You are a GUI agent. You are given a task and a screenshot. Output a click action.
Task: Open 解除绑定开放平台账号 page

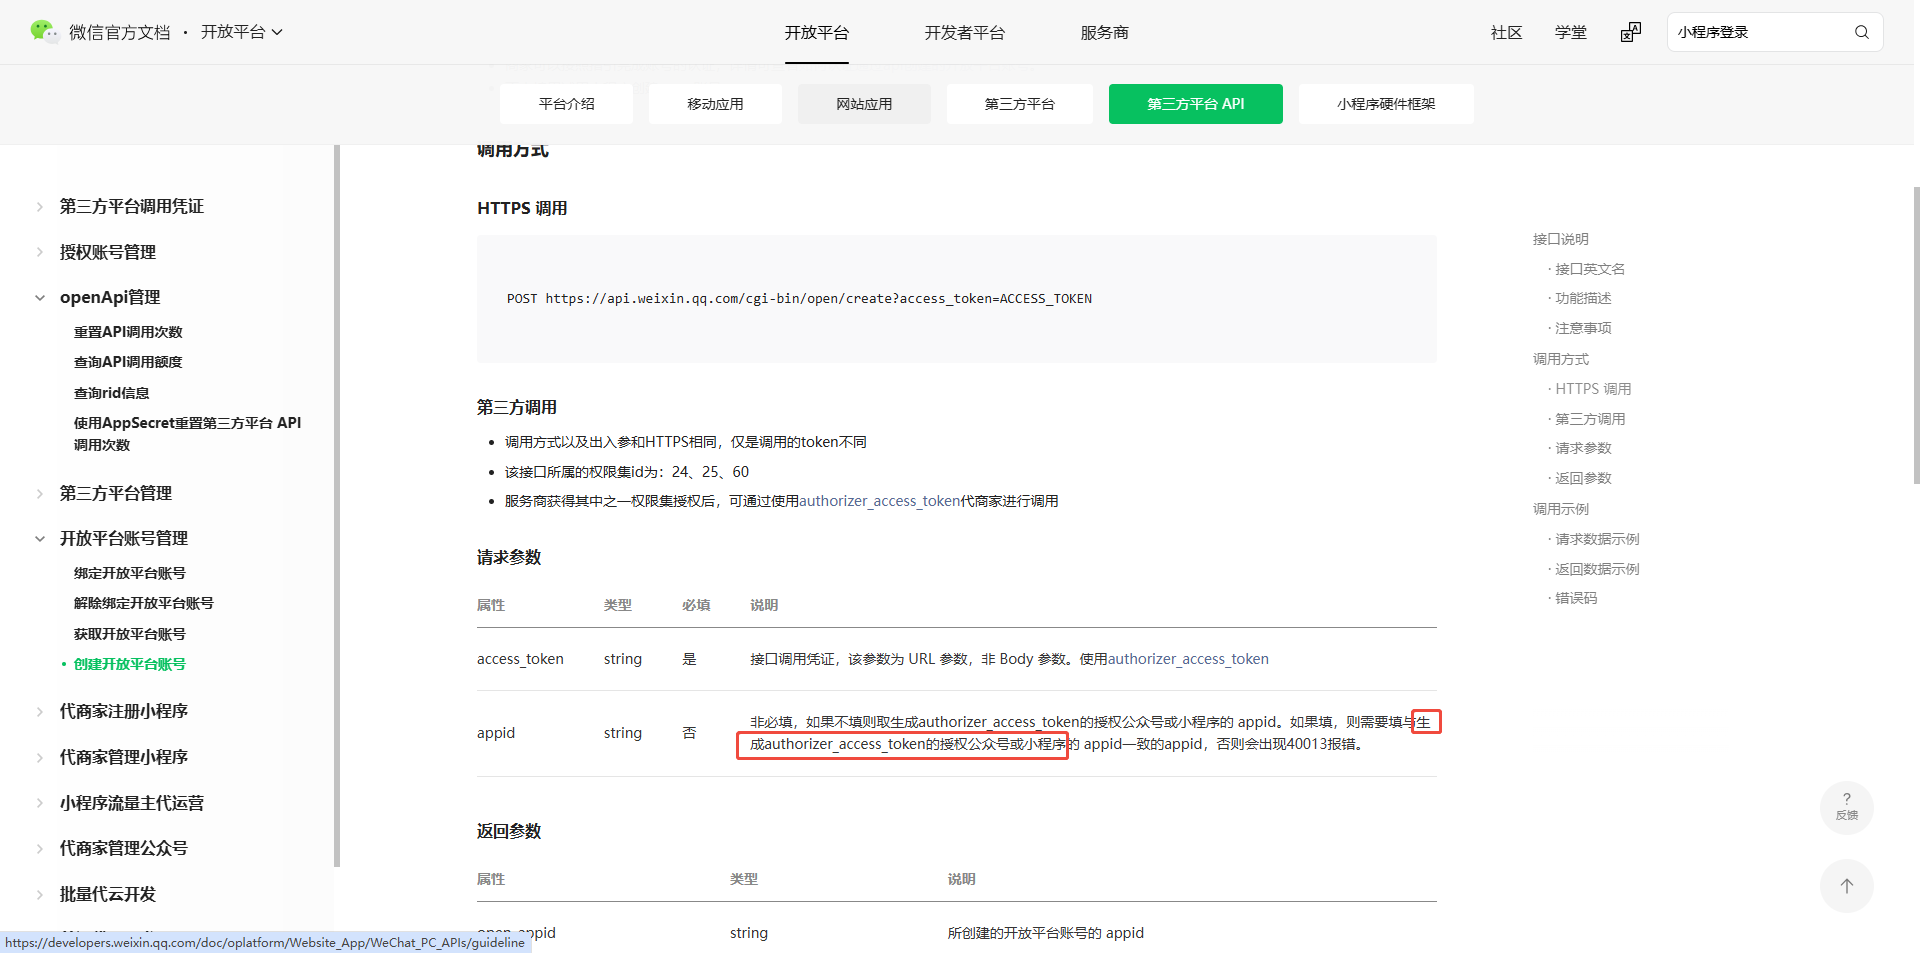click(x=143, y=603)
